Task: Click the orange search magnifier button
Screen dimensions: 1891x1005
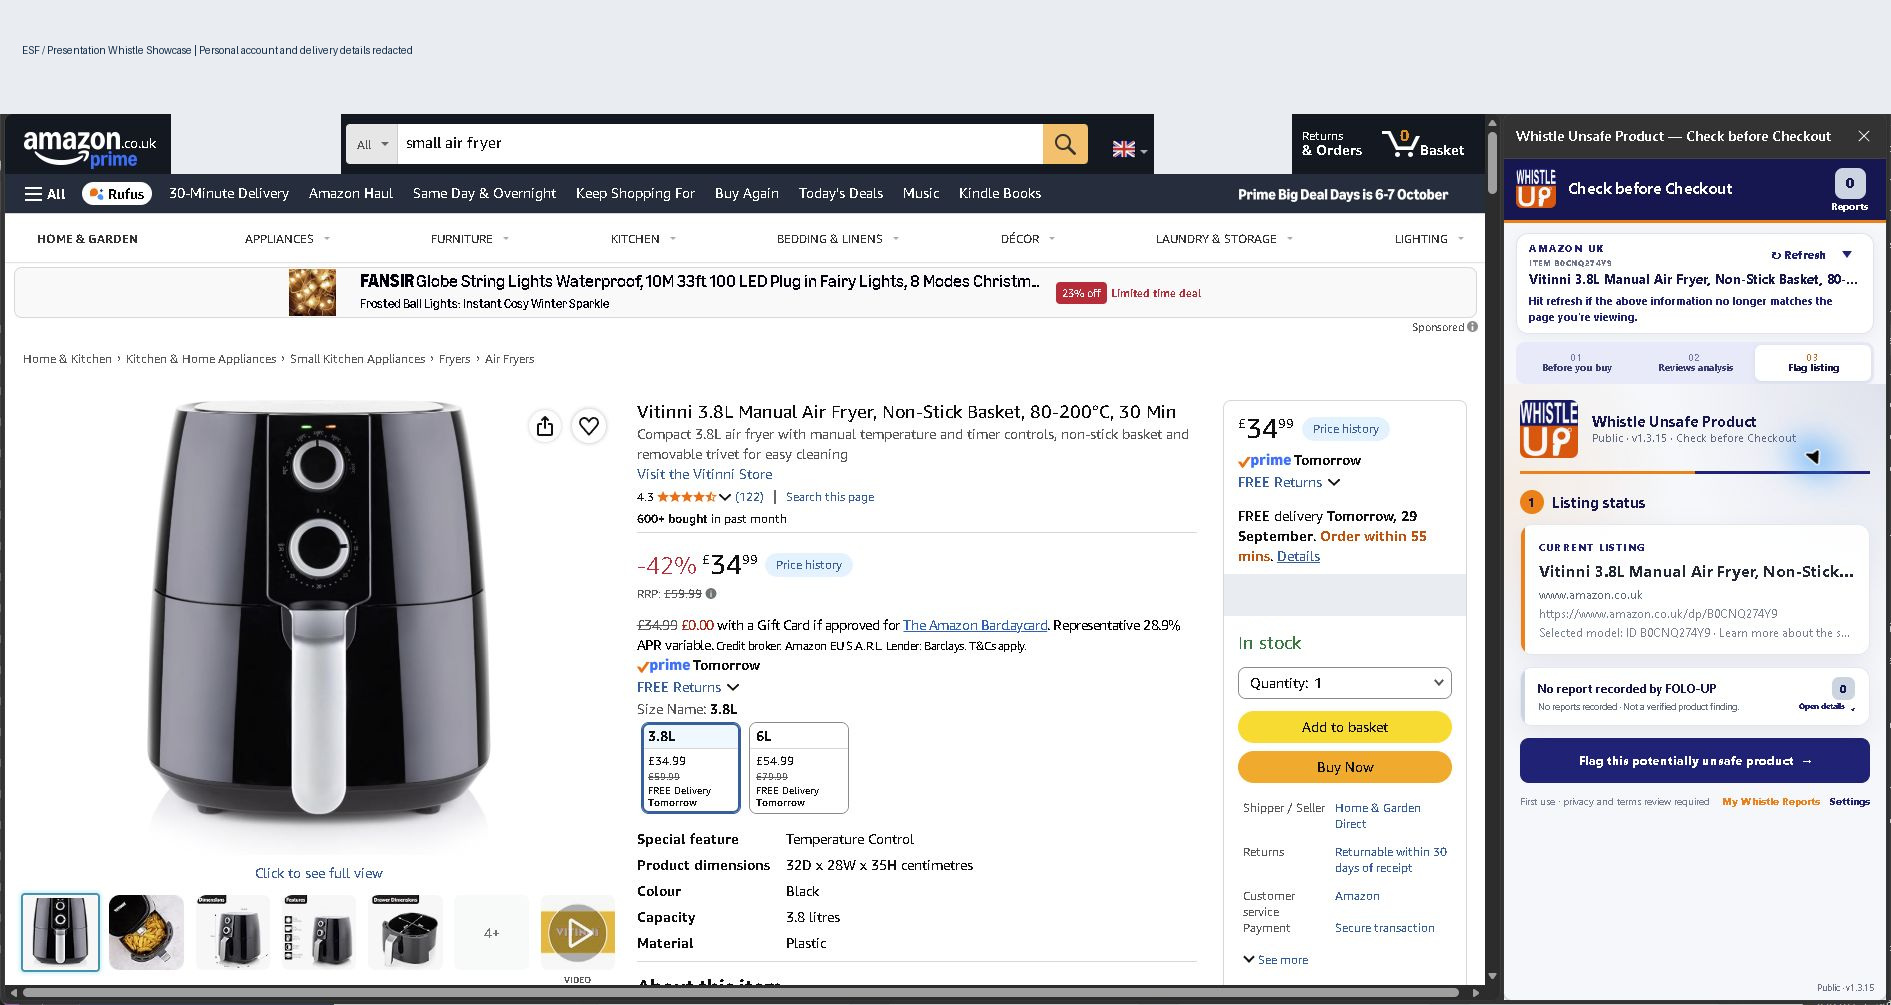Action: coord(1065,144)
